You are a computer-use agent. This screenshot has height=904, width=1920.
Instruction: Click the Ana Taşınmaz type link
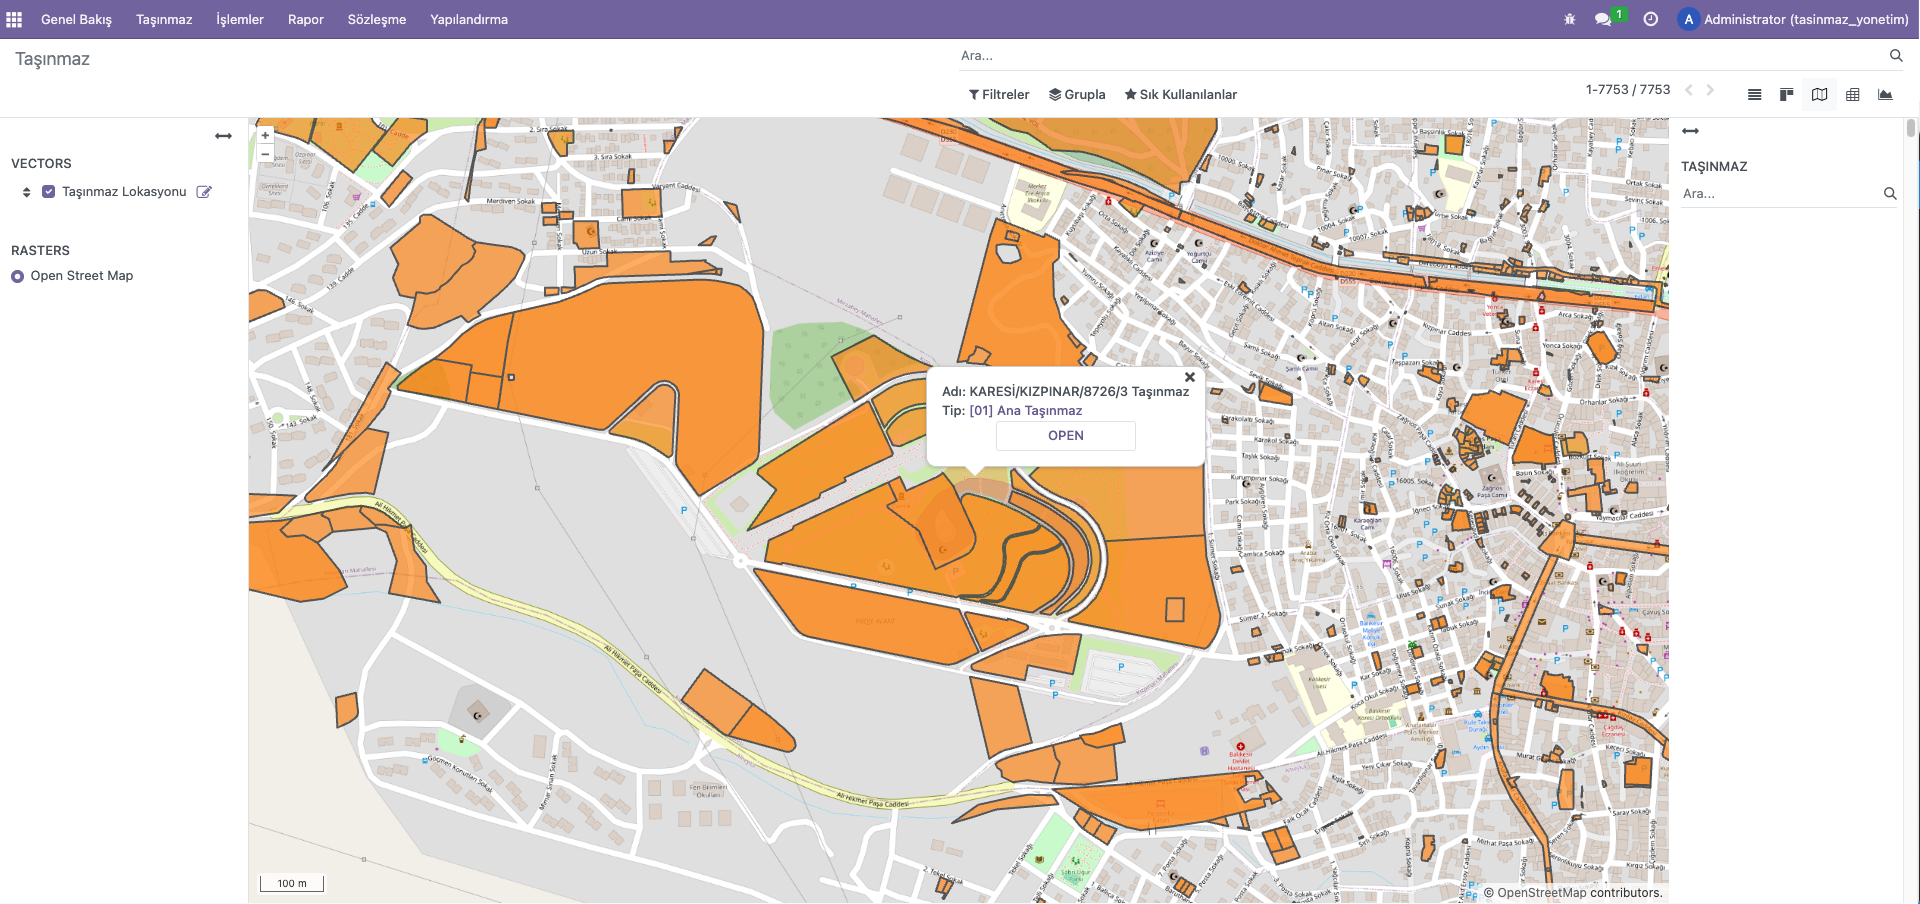point(1025,411)
